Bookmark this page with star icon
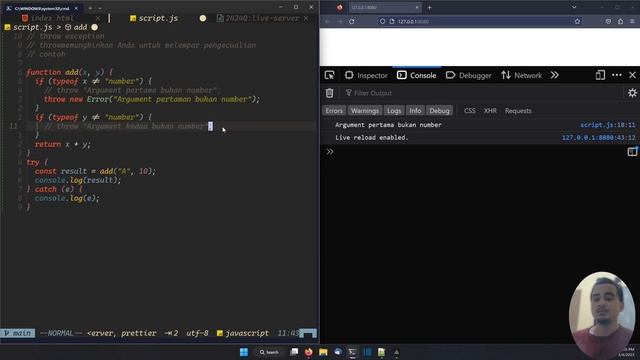This screenshot has height=360, width=640. point(577,21)
